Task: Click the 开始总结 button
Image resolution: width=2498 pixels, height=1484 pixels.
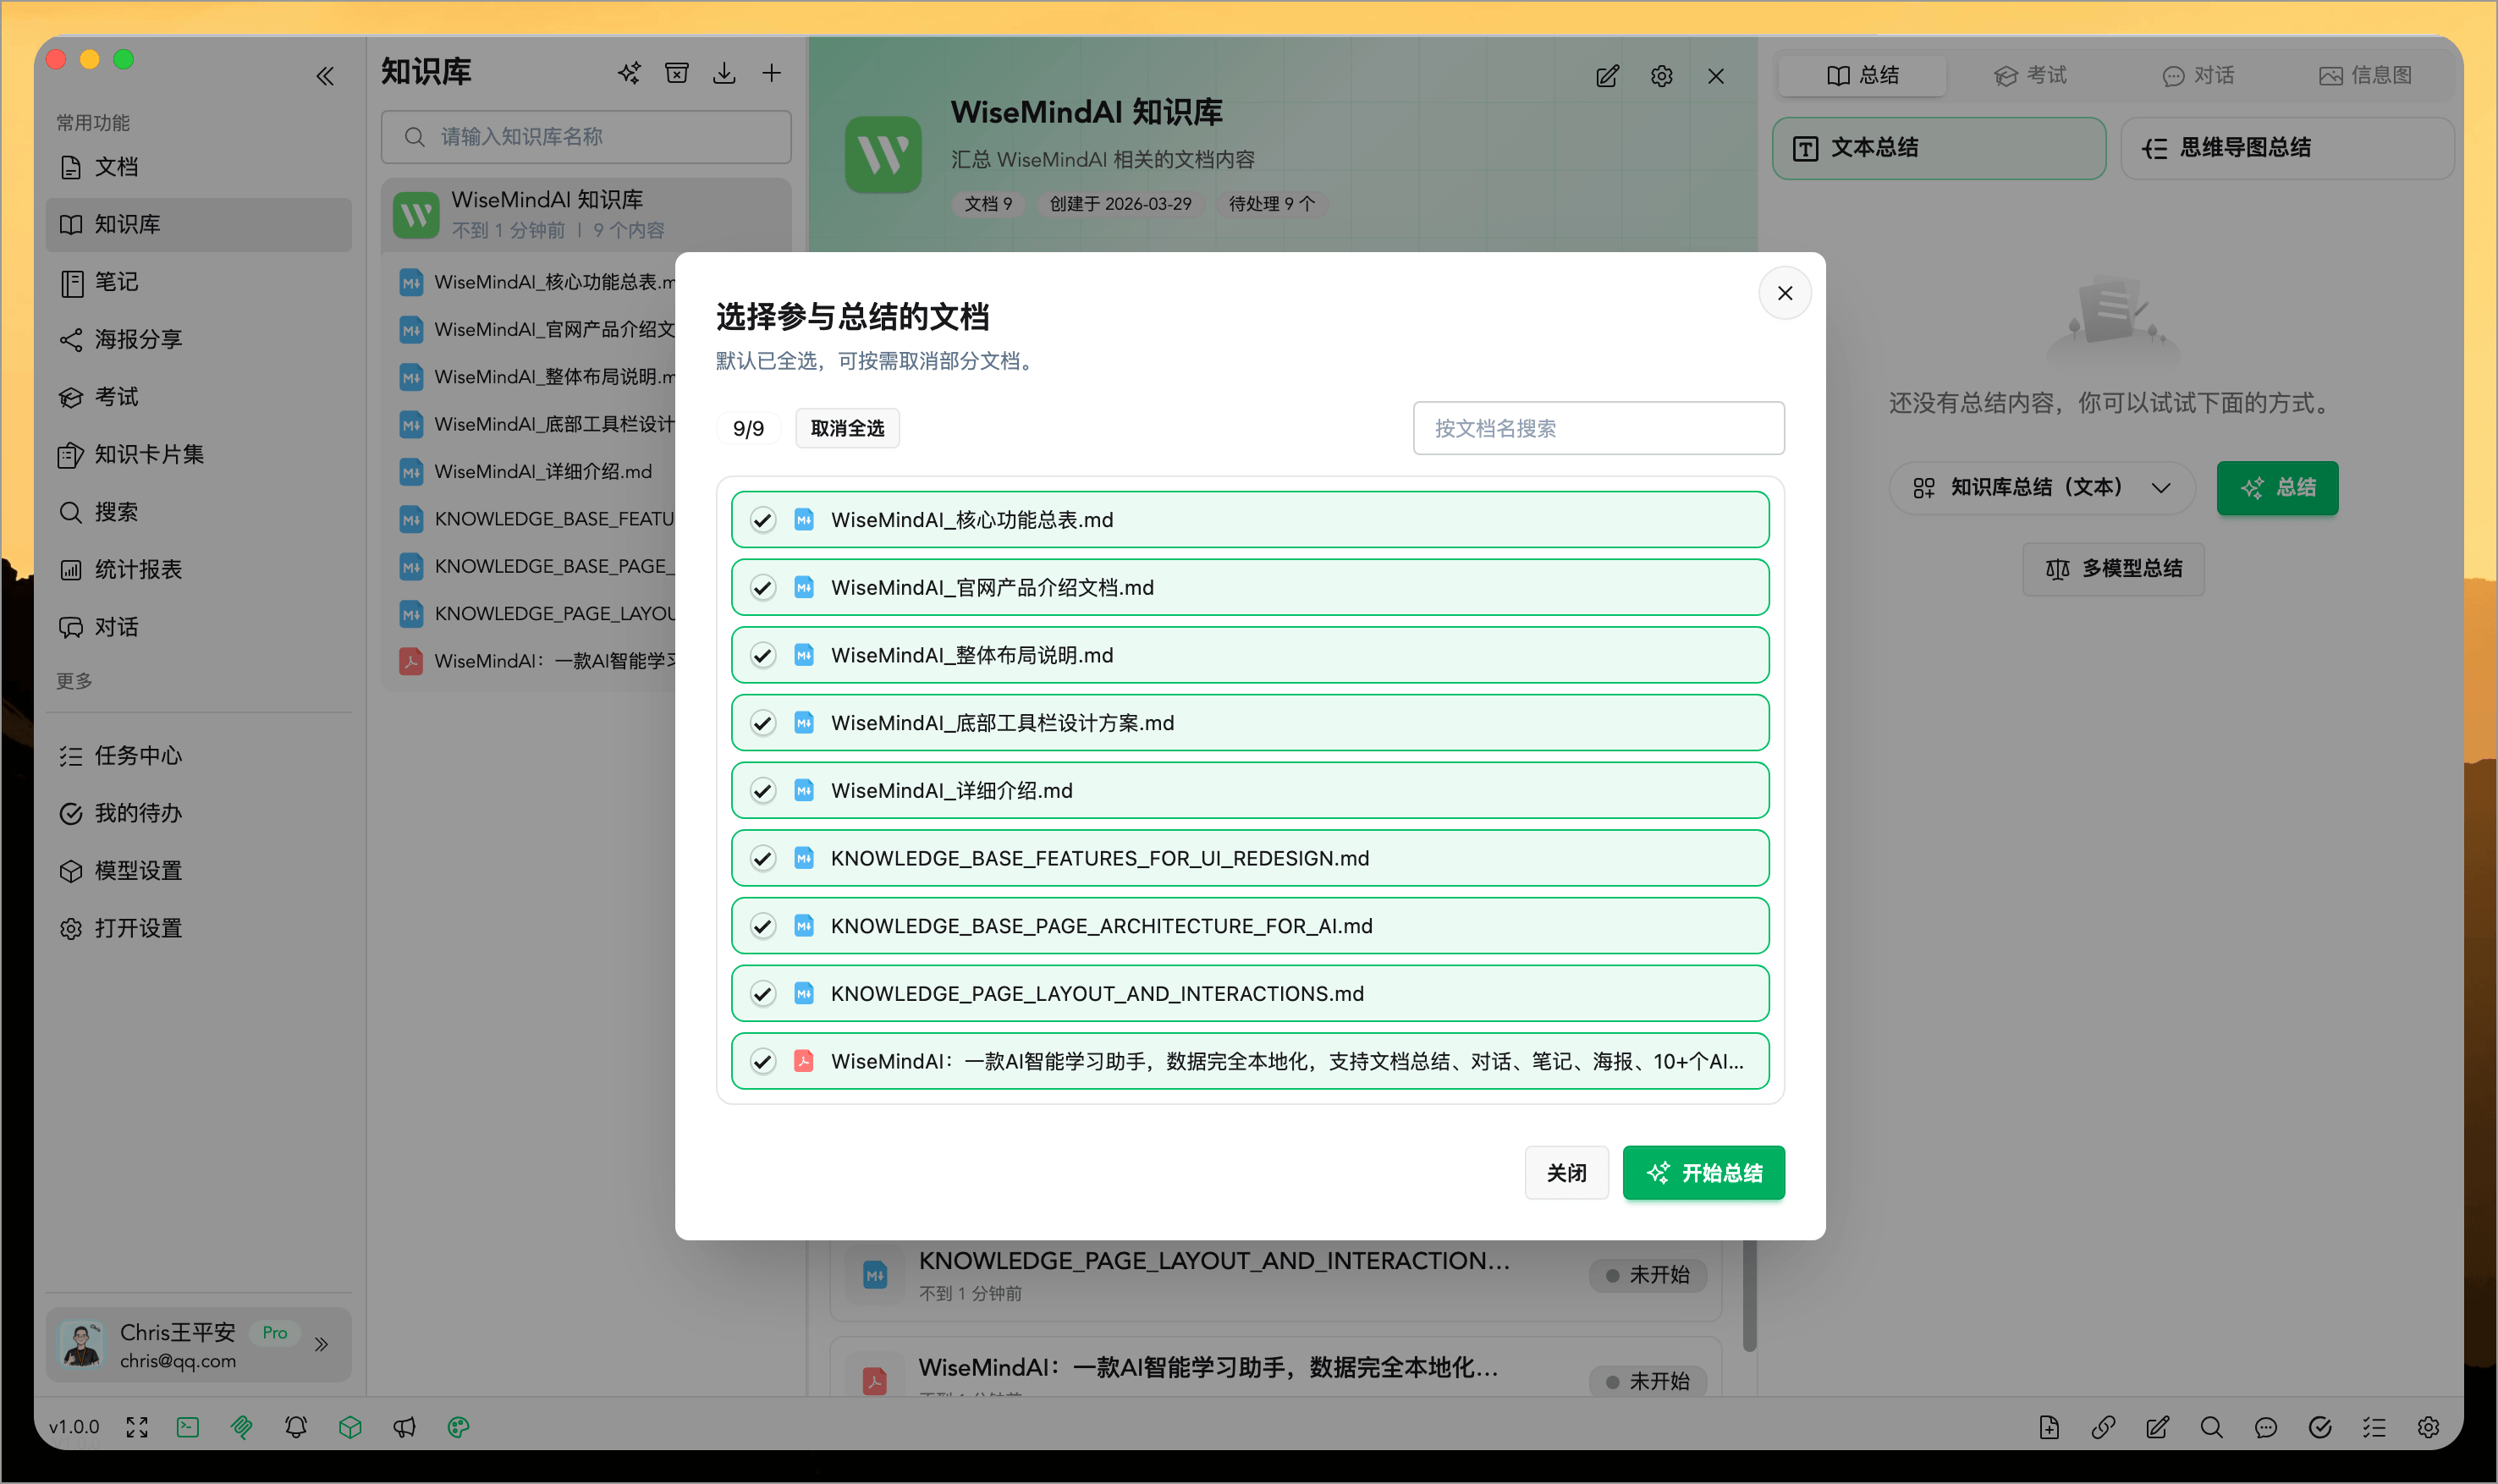Action: [1703, 1172]
